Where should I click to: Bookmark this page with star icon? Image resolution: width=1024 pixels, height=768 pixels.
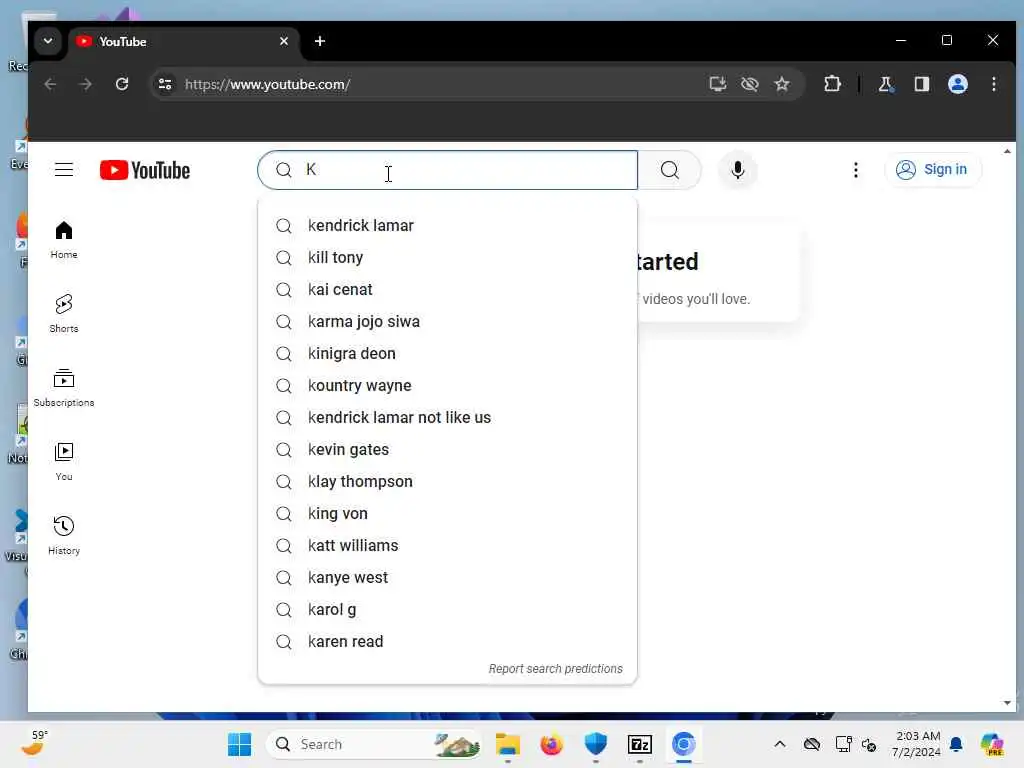coord(782,84)
